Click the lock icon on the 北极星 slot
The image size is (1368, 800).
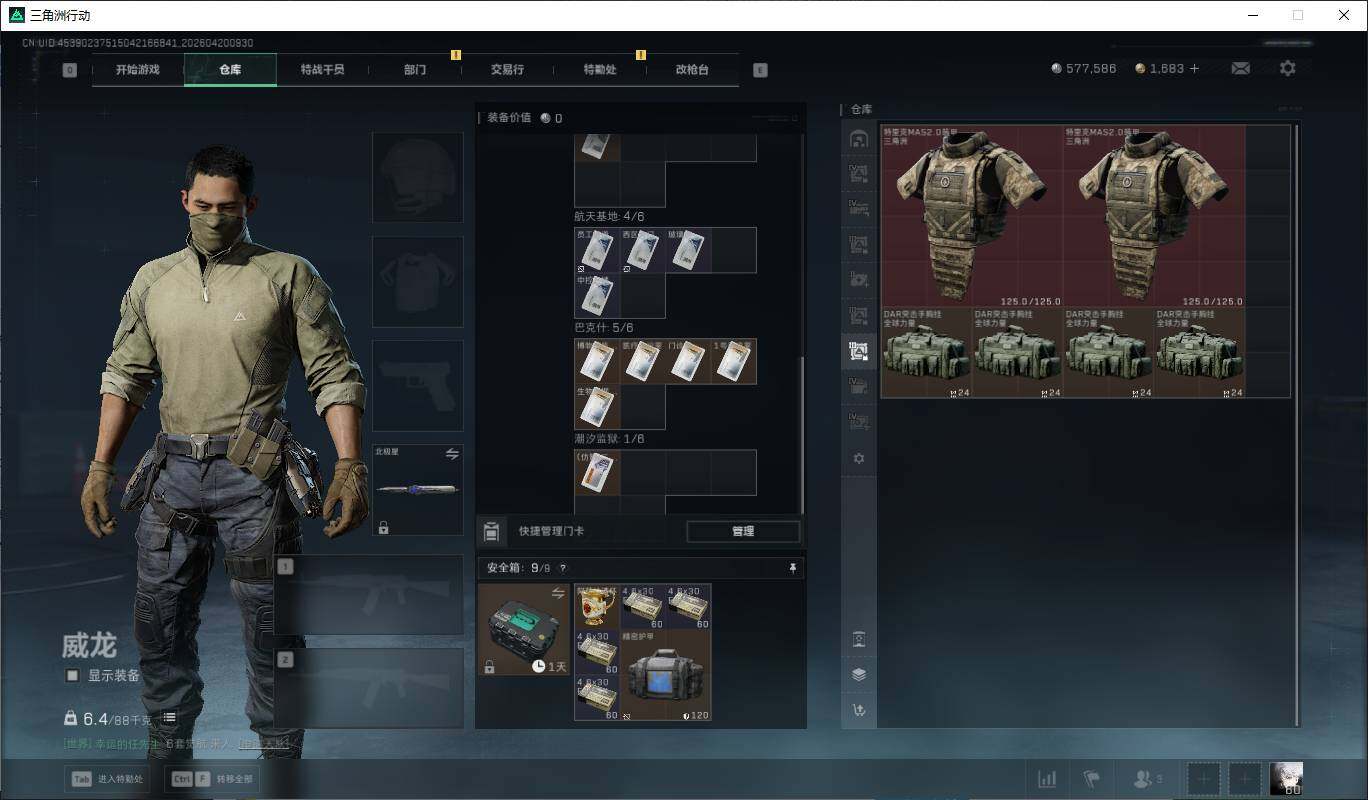[x=383, y=527]
